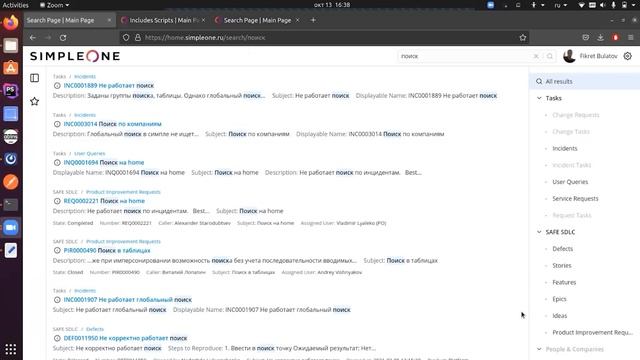The image size is (640, 360).
Task: Show applications grid in the dock
Action: [11, 349]
